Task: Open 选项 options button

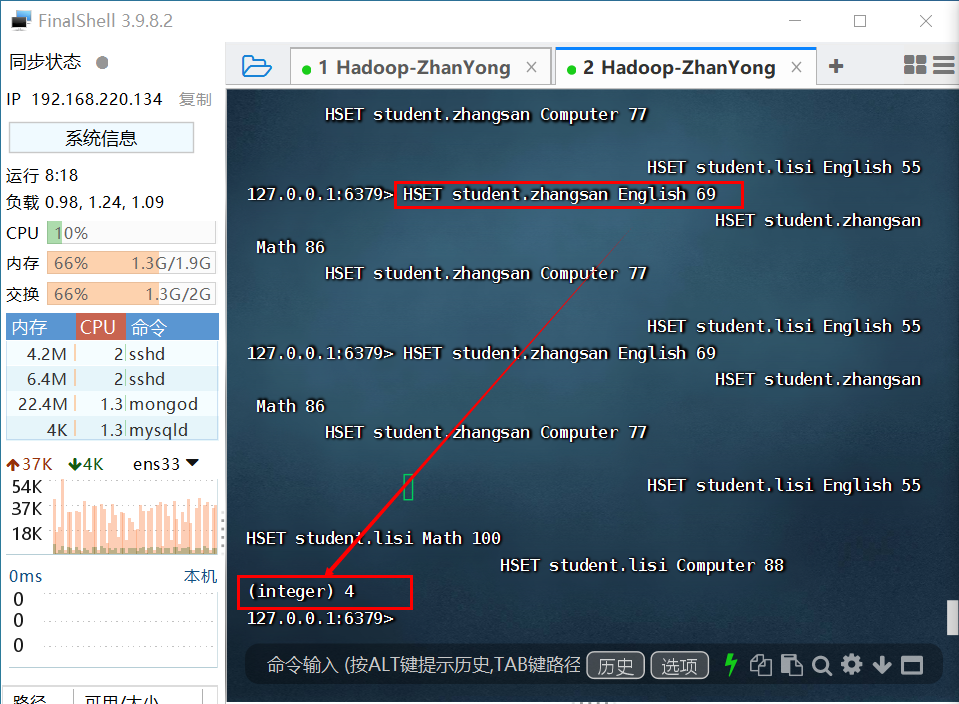Action: (x=679, y=665)
